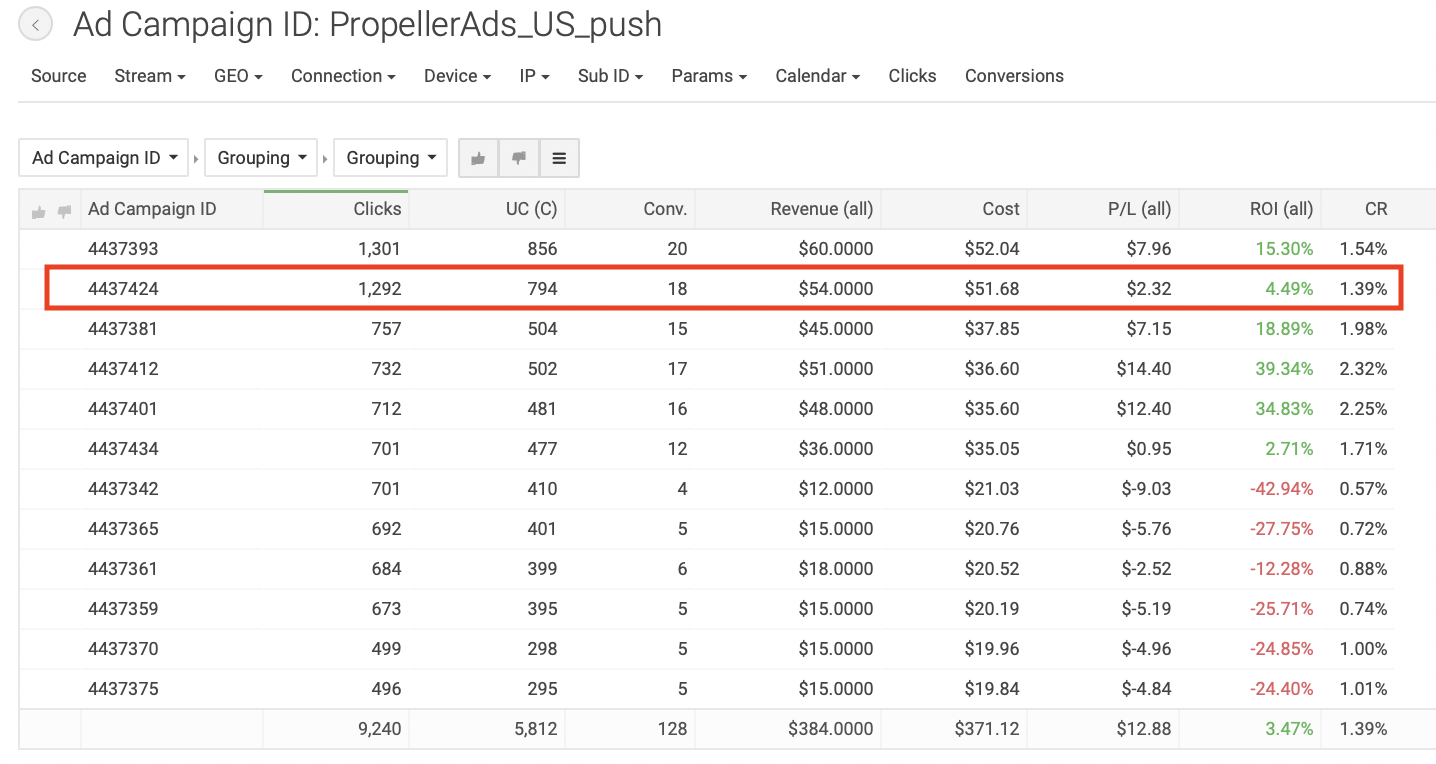The image size is (1436, 764).
Task: Expand the Stream menu
Action: pyautogui.click(x=150, y=76)
